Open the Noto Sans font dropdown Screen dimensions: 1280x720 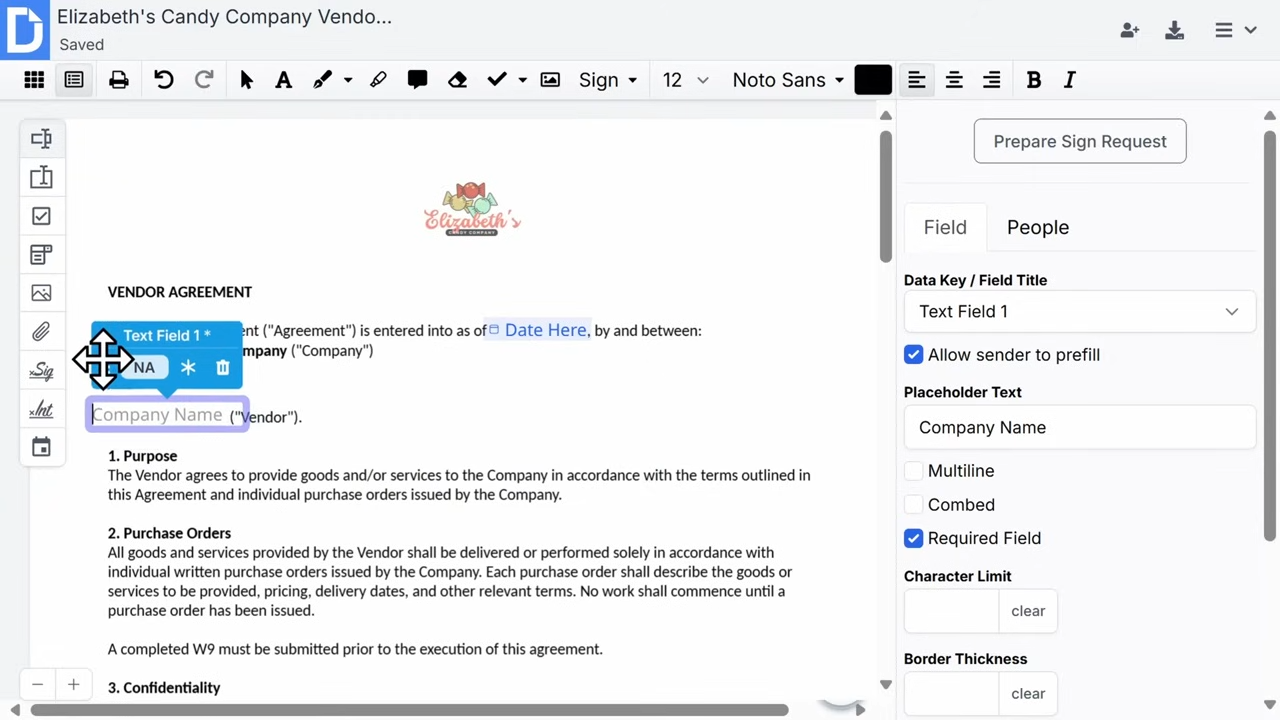788,80
